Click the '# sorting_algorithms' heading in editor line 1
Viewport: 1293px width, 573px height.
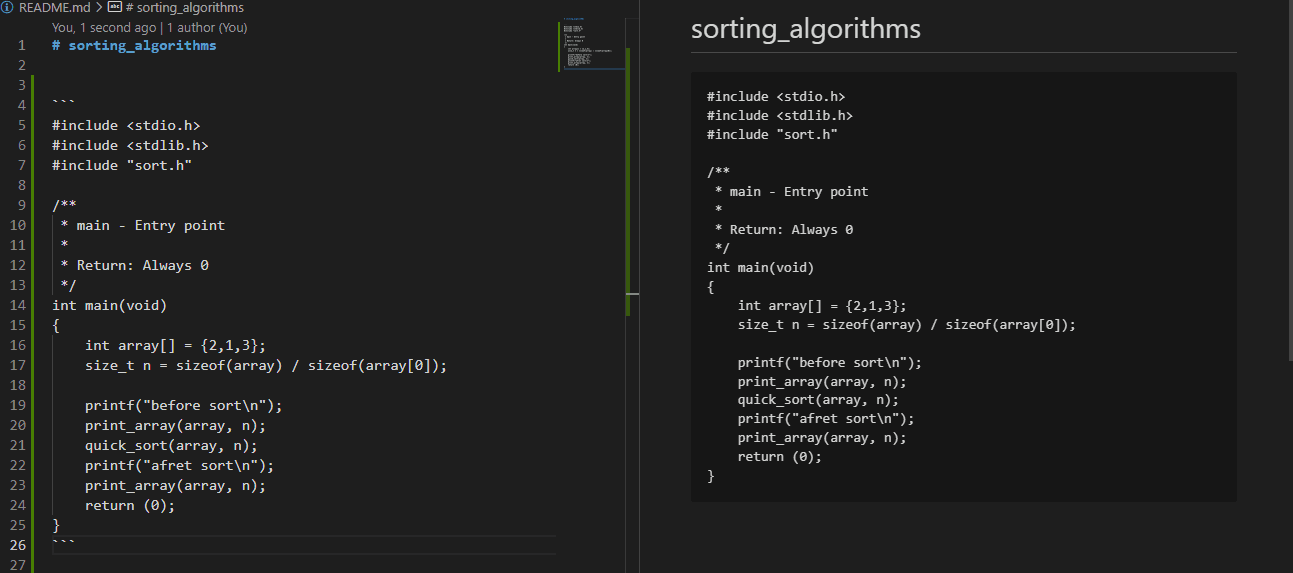tap(134, 45)
